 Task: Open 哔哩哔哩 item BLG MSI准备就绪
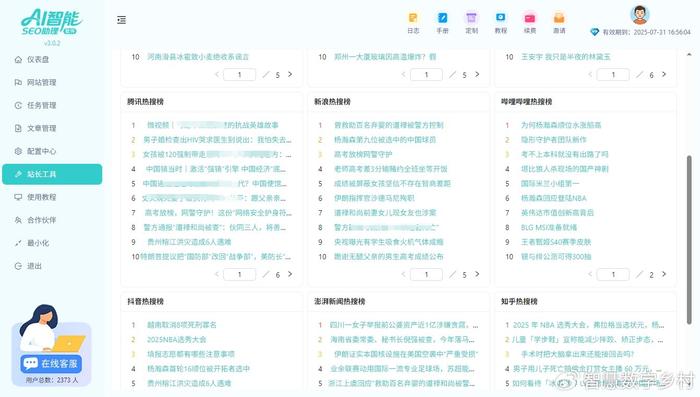(x=549, y=227)
